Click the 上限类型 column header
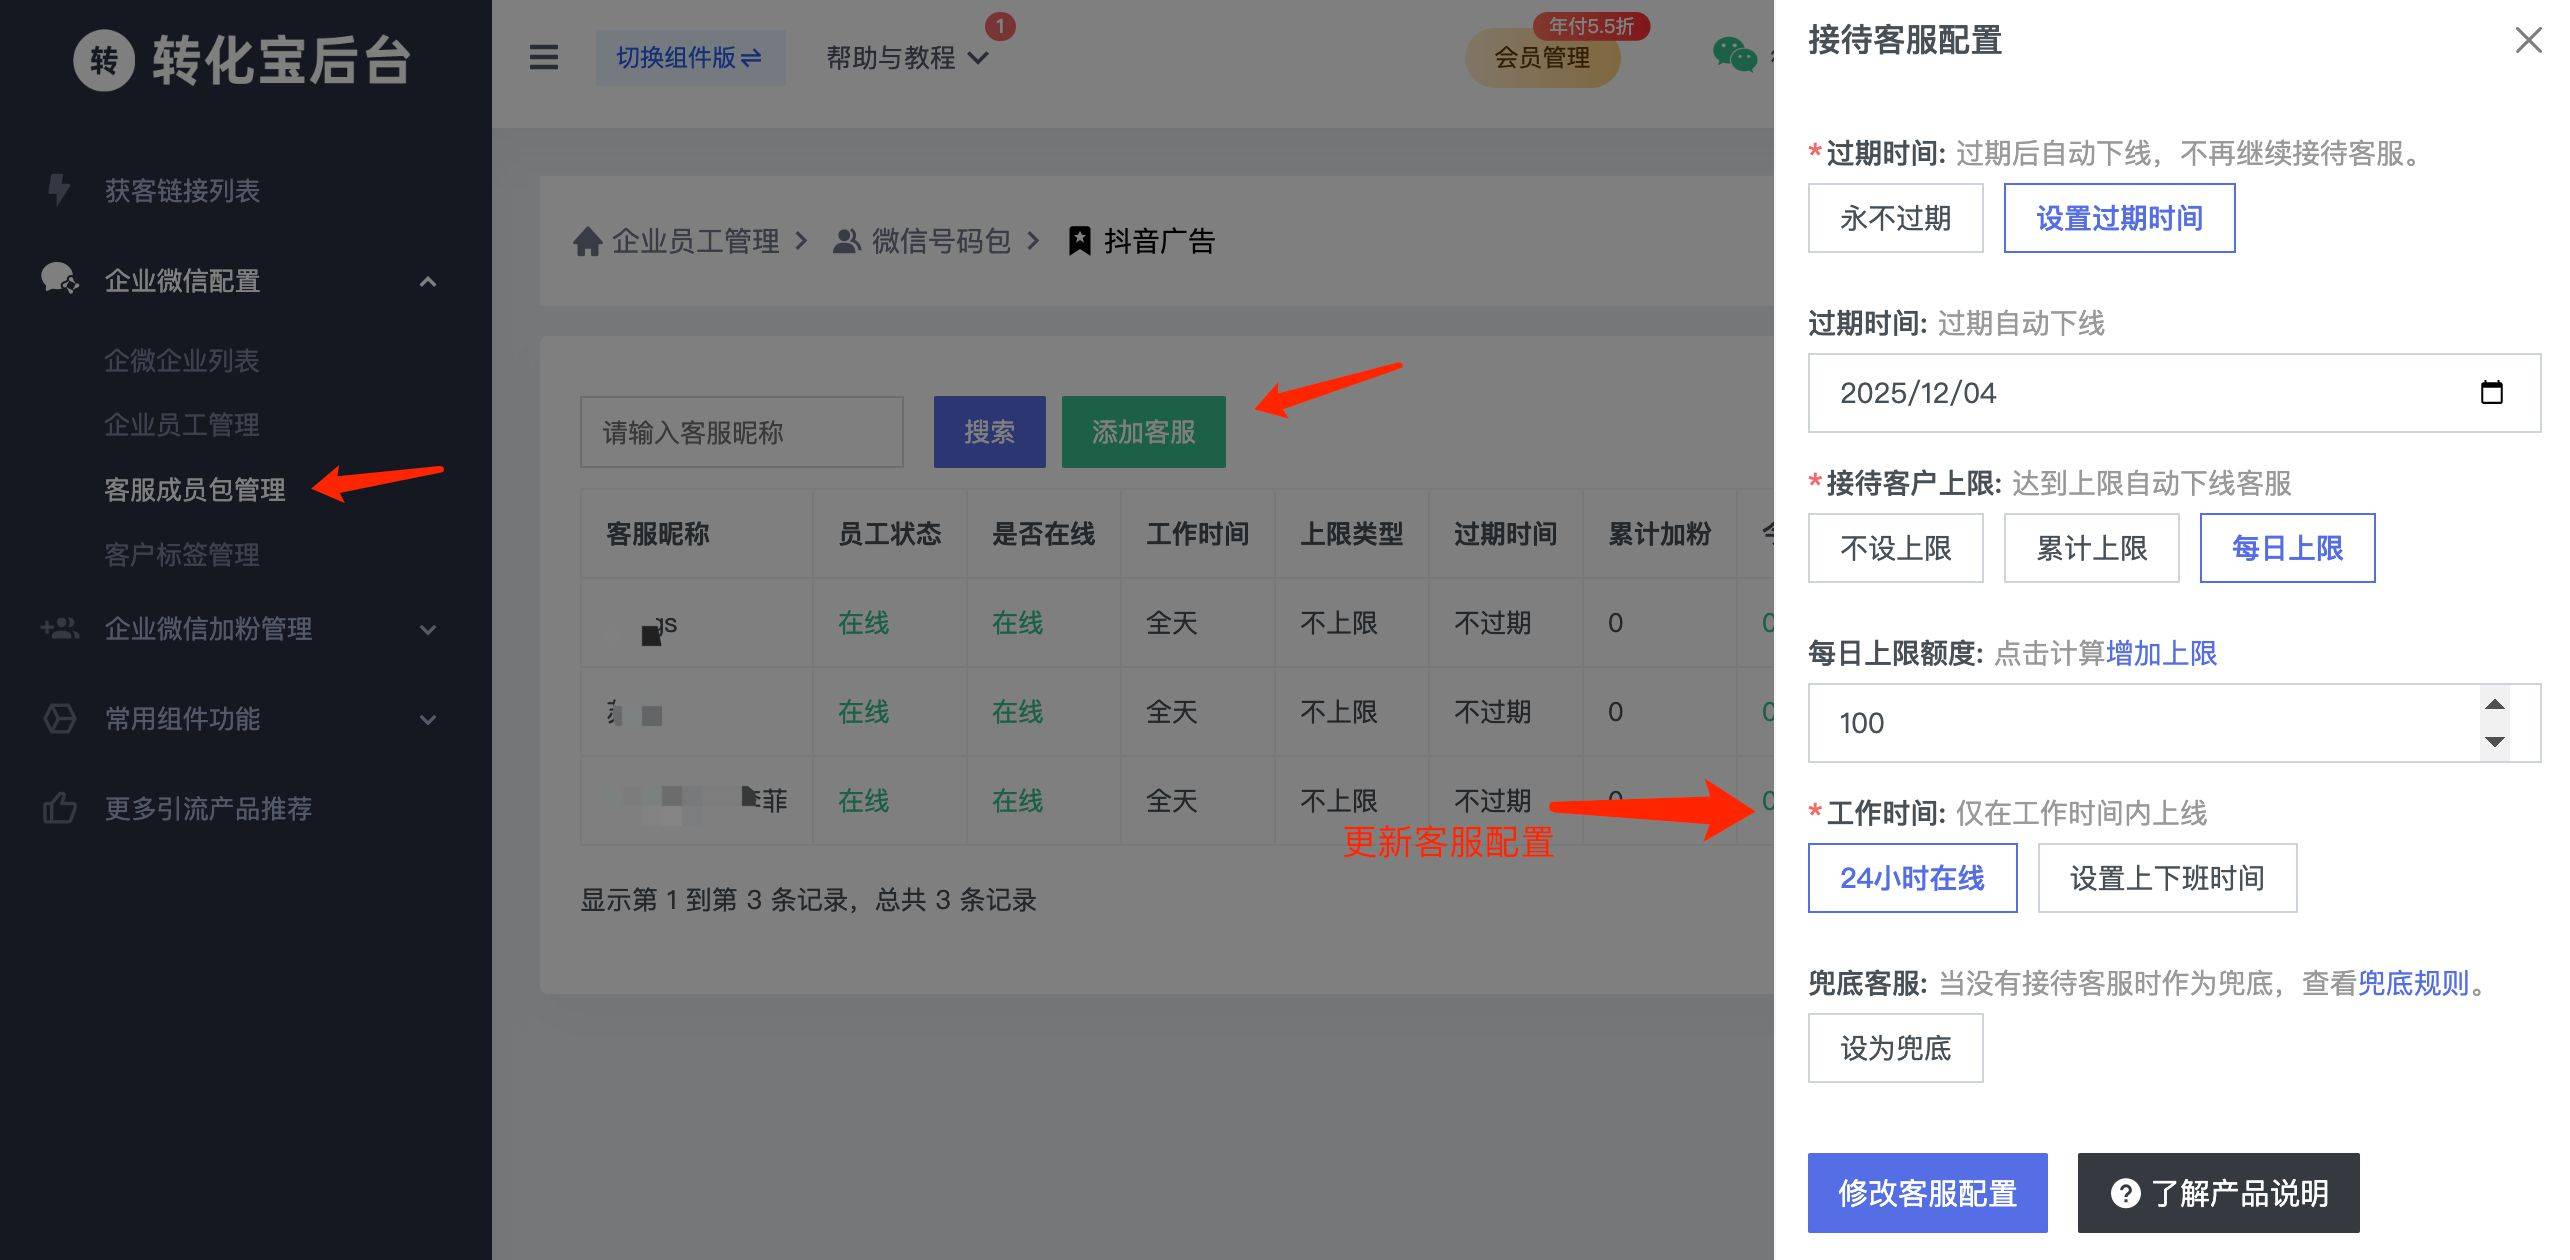The image size is (2570, 1260). coord(1351,534)
